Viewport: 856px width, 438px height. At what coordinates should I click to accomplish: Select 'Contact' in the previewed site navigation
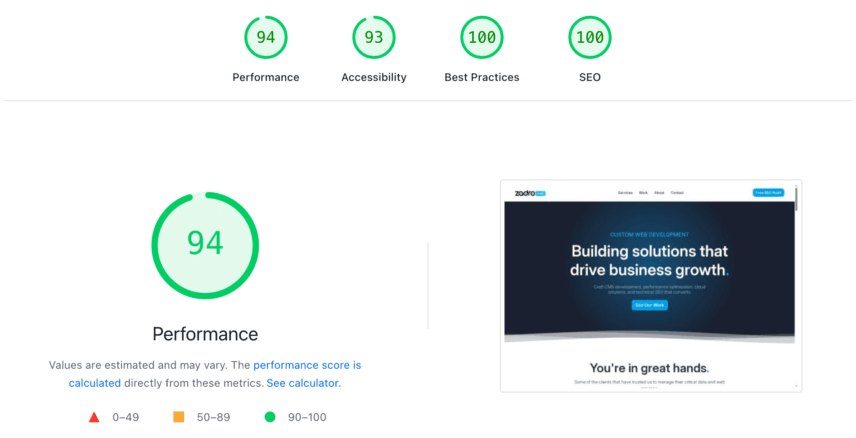click(x=677, y=192)
